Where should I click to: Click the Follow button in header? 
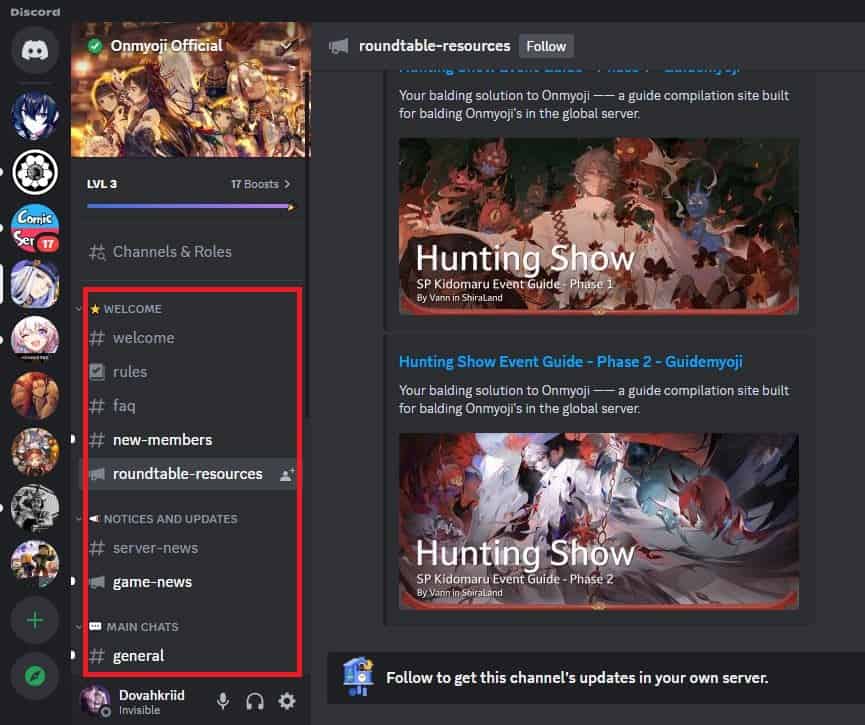pos(546,46)
